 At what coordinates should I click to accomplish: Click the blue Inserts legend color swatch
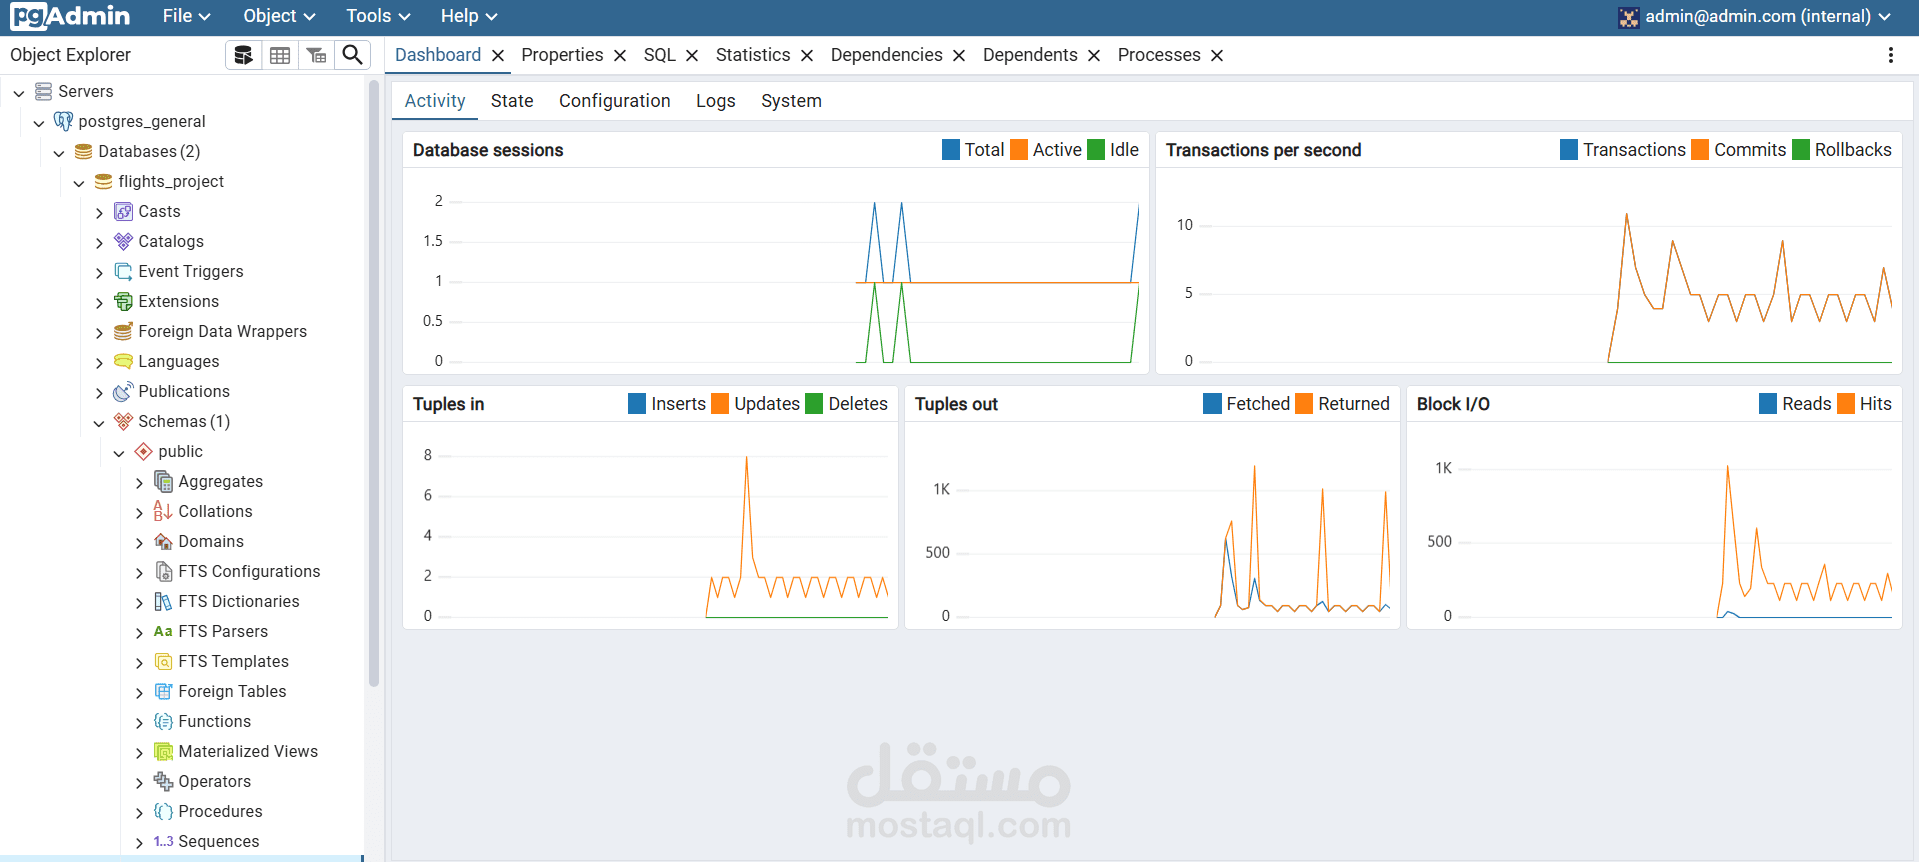point(637,404)
